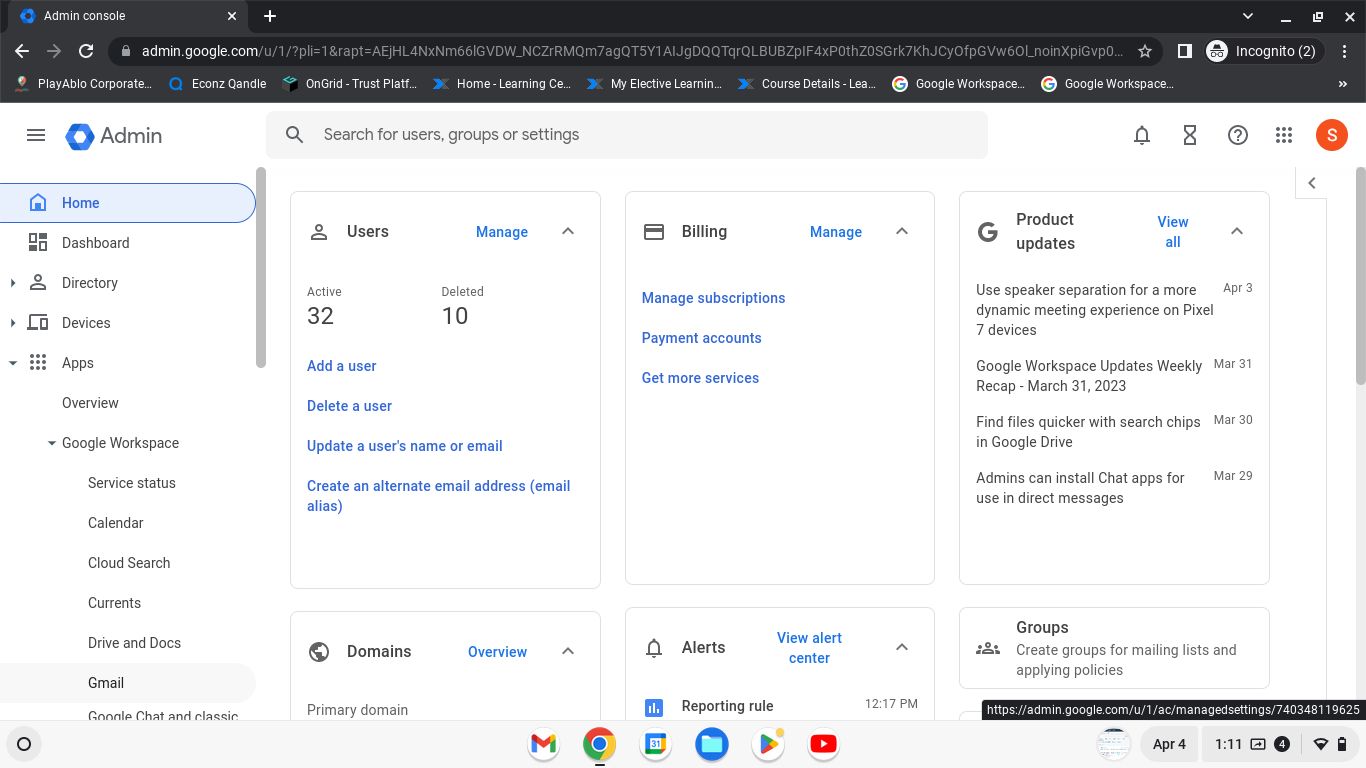
Task: Click Manage in the Users card
Action: 502,232
